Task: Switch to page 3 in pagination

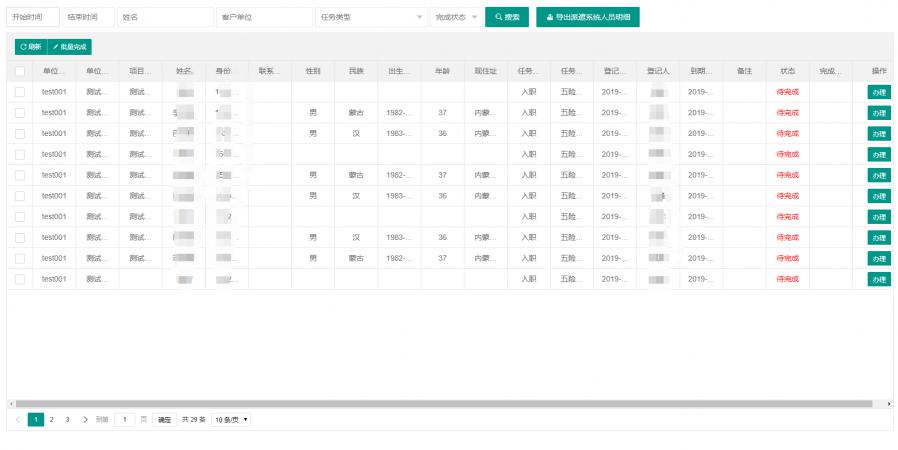Action: (68, 419)
